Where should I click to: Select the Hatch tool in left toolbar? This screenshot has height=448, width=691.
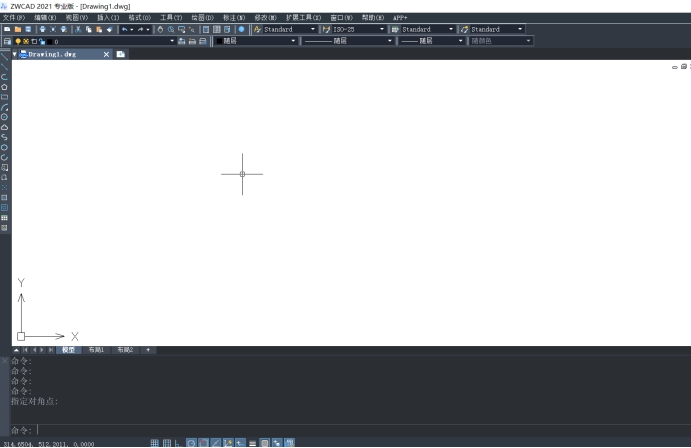point(4,198)
